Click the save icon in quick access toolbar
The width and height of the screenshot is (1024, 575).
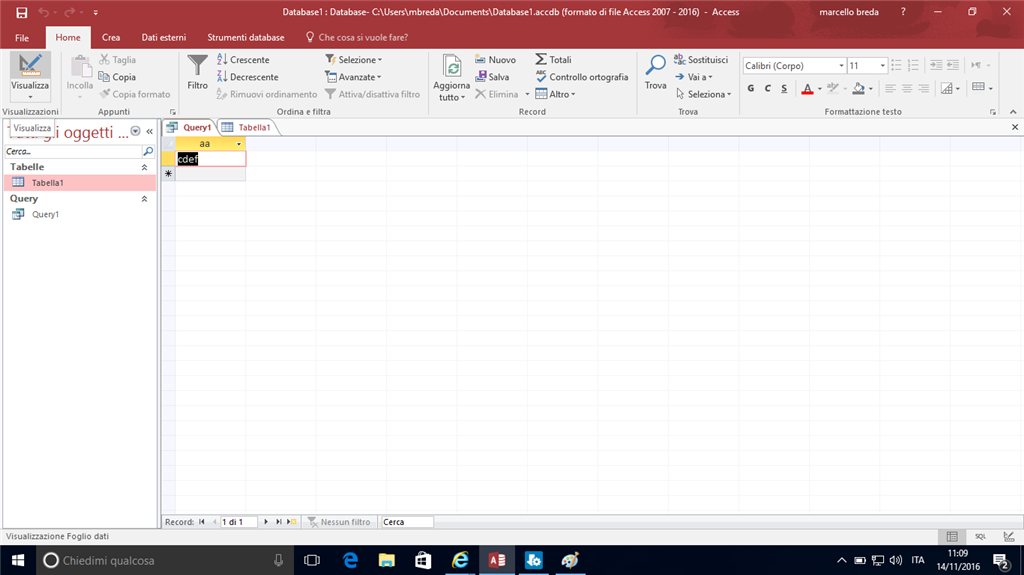click(x=22, y=12)
